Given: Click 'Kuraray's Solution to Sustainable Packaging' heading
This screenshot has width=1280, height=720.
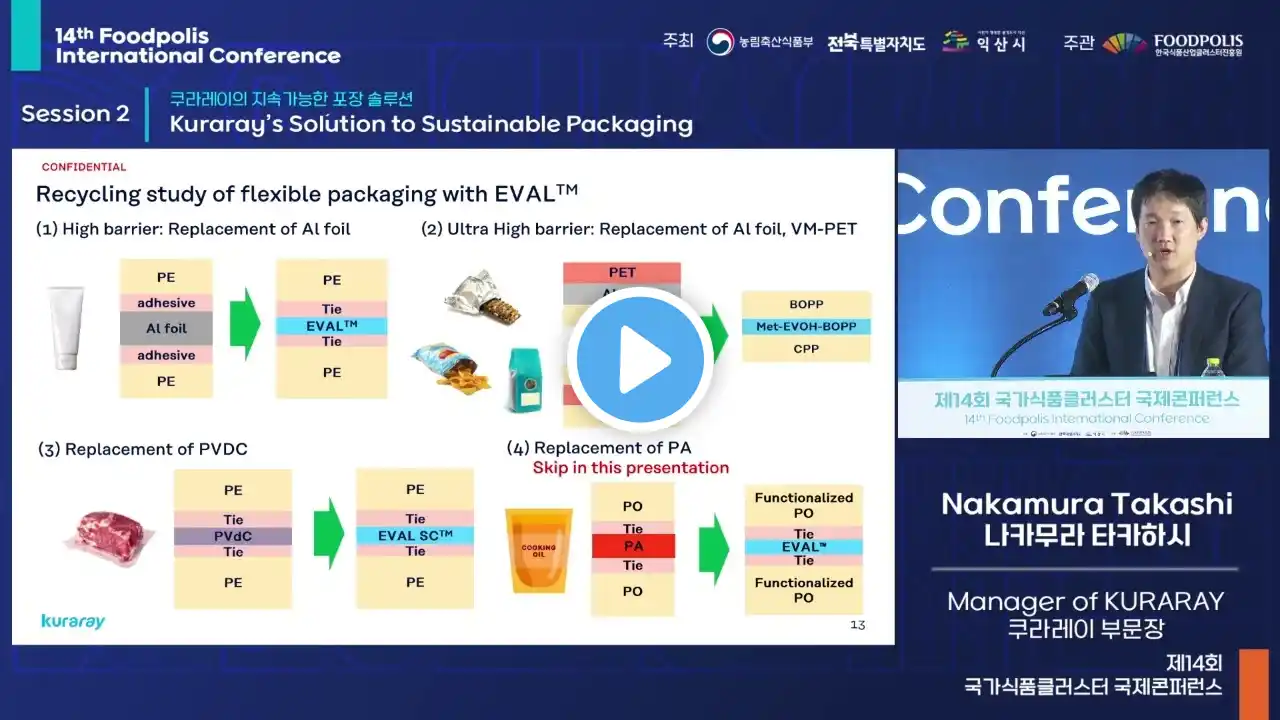Looking at the screenshot, I should coord(431,125).
